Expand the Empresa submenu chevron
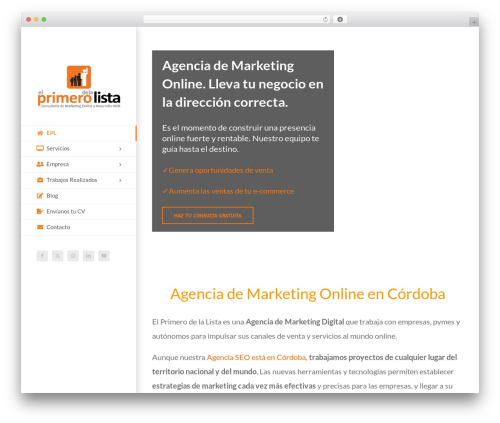This screenshot has width=500, height=423. coord(120,164)
